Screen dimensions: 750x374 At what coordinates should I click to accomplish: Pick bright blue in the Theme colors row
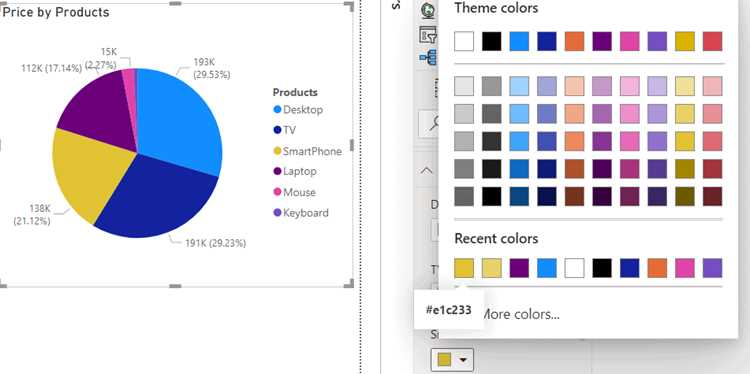519,42
